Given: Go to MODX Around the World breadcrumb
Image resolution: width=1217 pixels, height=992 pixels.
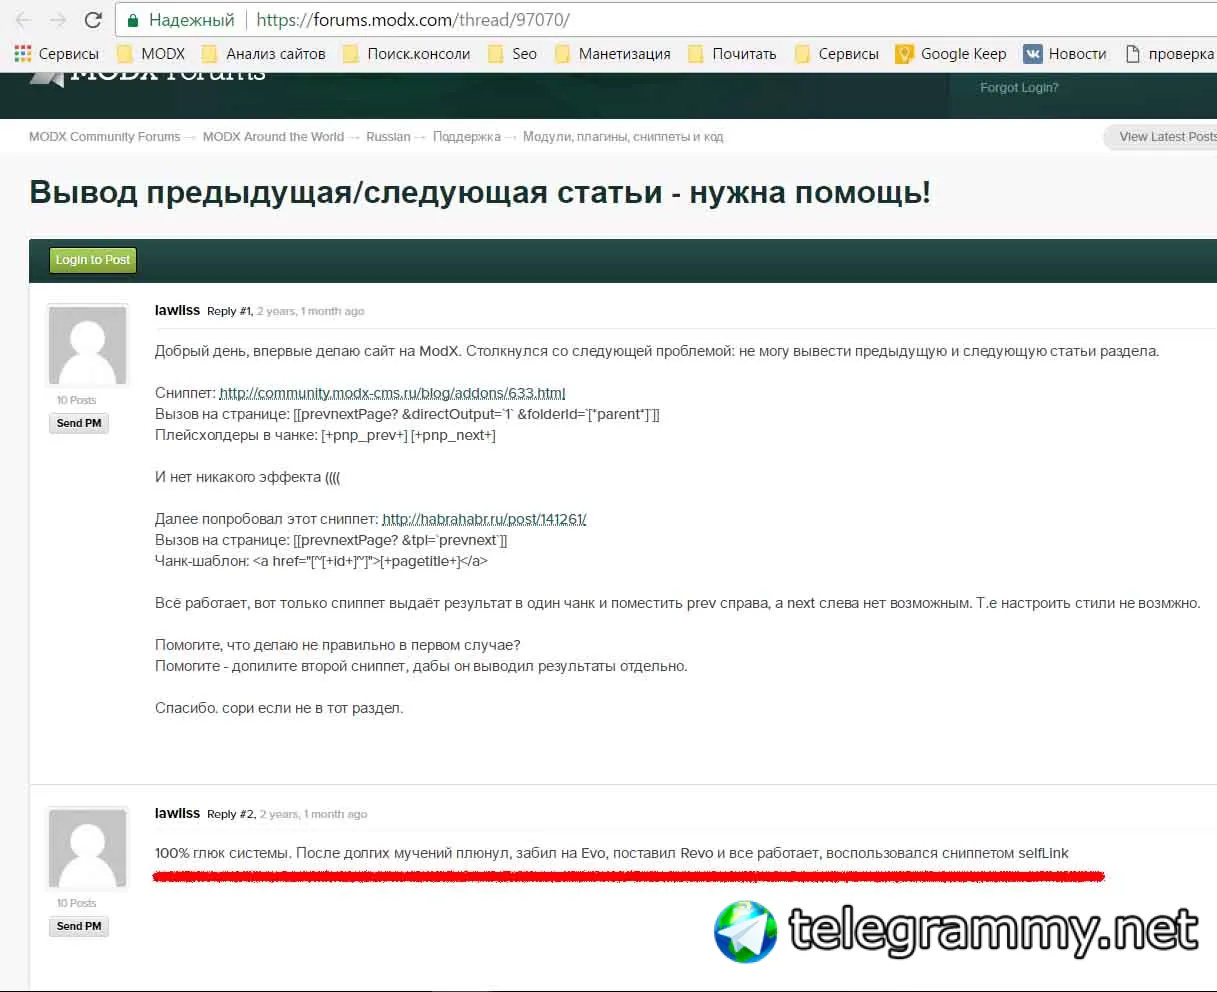Looking at the screenshot, I should 273,137.
